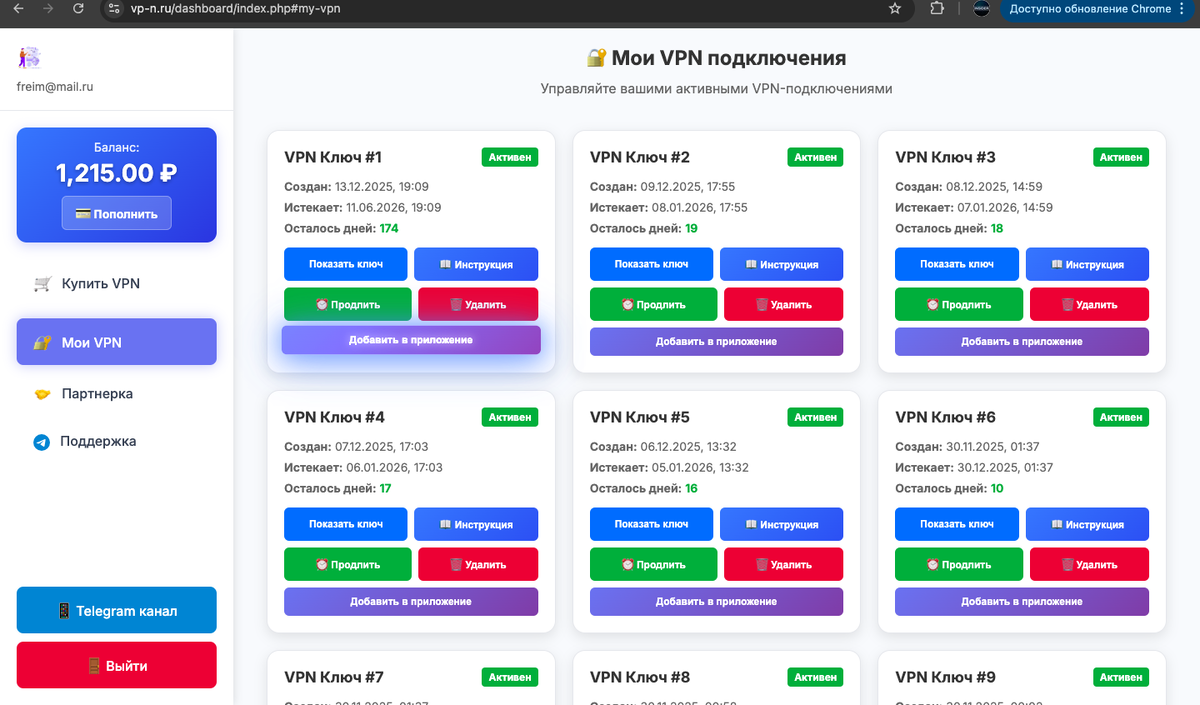Open the browser extensions puzzle icon
This screenshot has height=705, width=1200.
click(937, 9)
